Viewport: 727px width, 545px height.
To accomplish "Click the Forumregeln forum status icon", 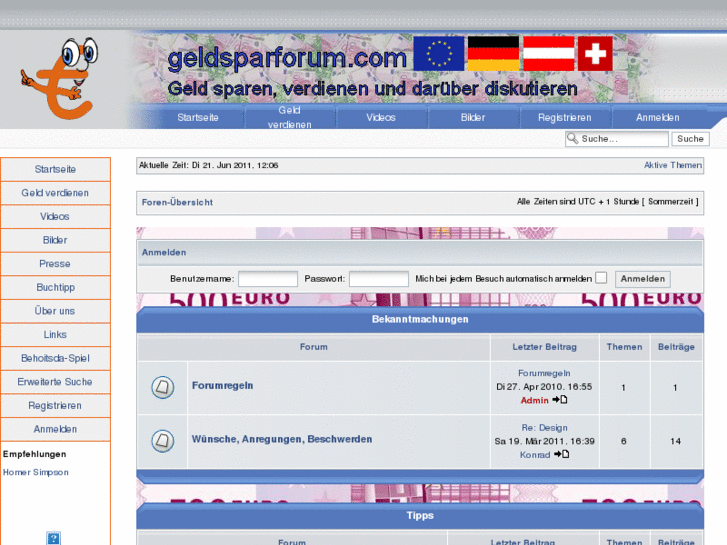I will click(x=163, y=387).
